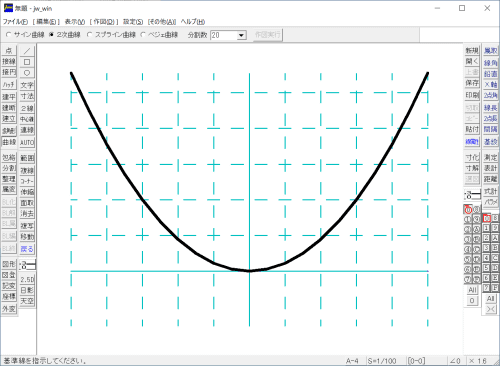Click the >< button under layer groups

[x=491, y=309]
